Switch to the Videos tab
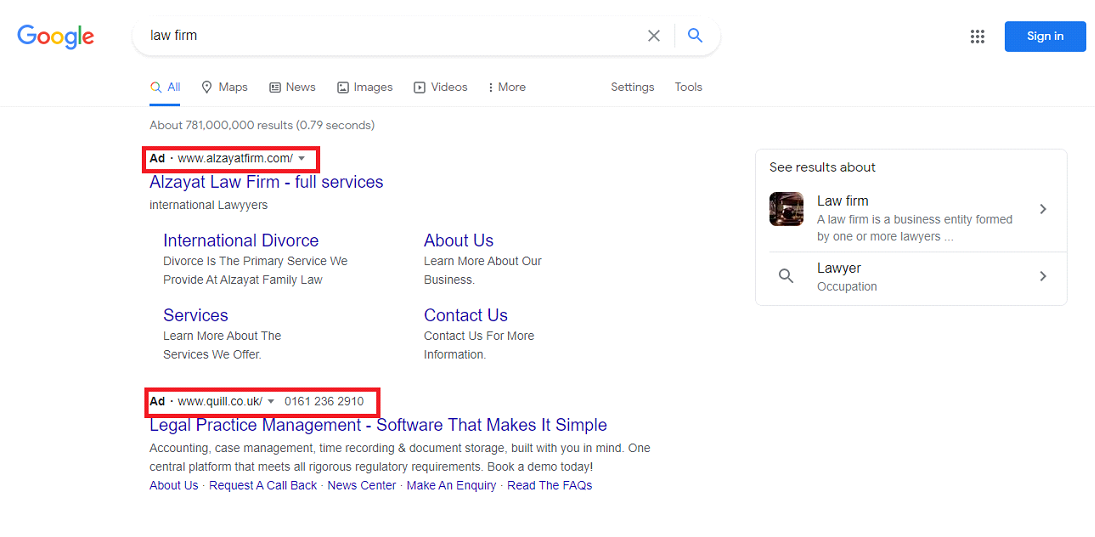 (x=441, y=87)
